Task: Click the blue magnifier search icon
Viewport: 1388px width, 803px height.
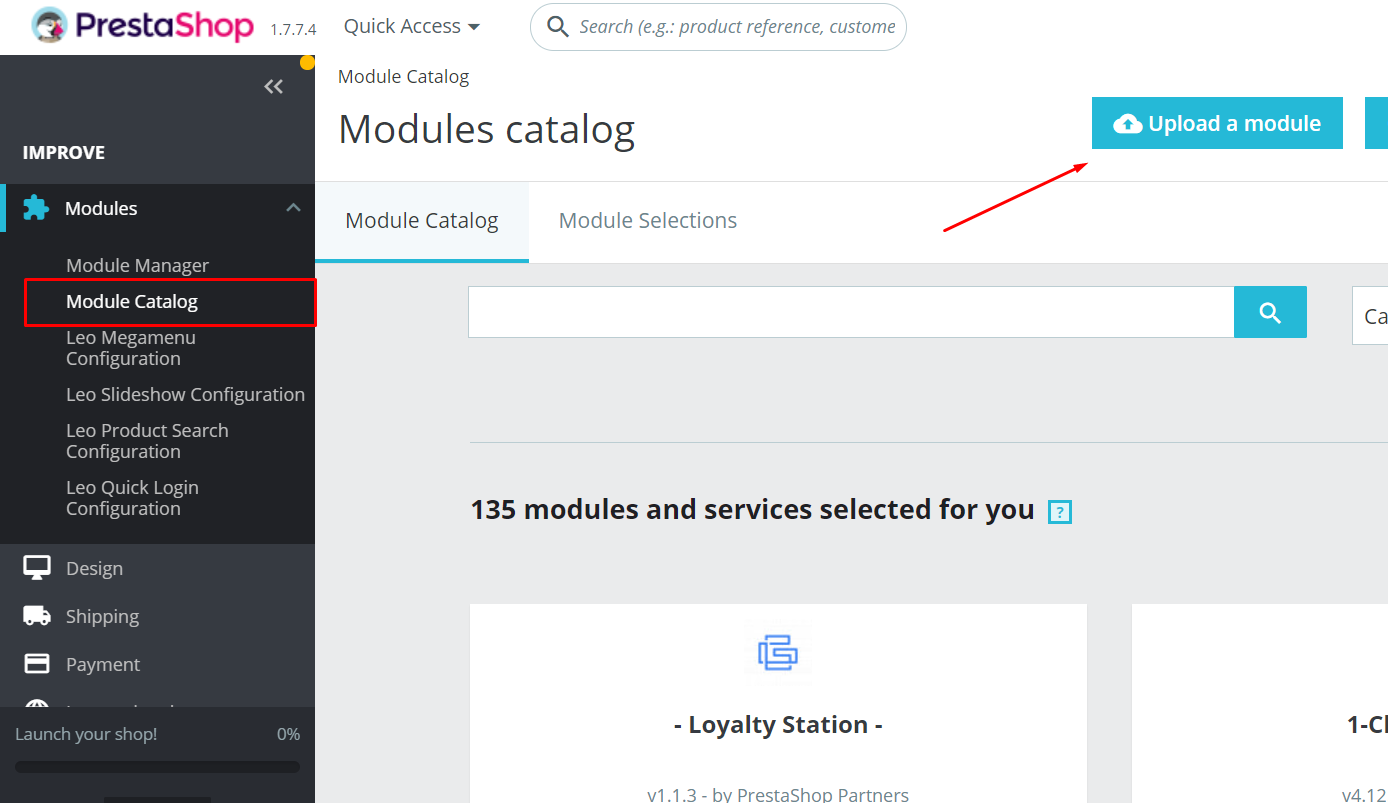Action: tap(1270, 312)
